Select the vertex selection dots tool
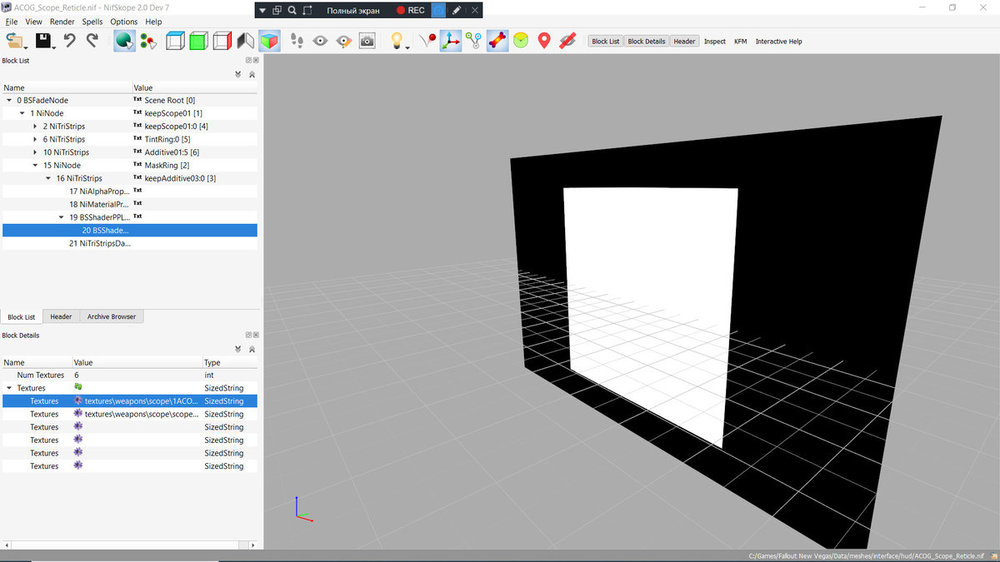 click(149, 41)
